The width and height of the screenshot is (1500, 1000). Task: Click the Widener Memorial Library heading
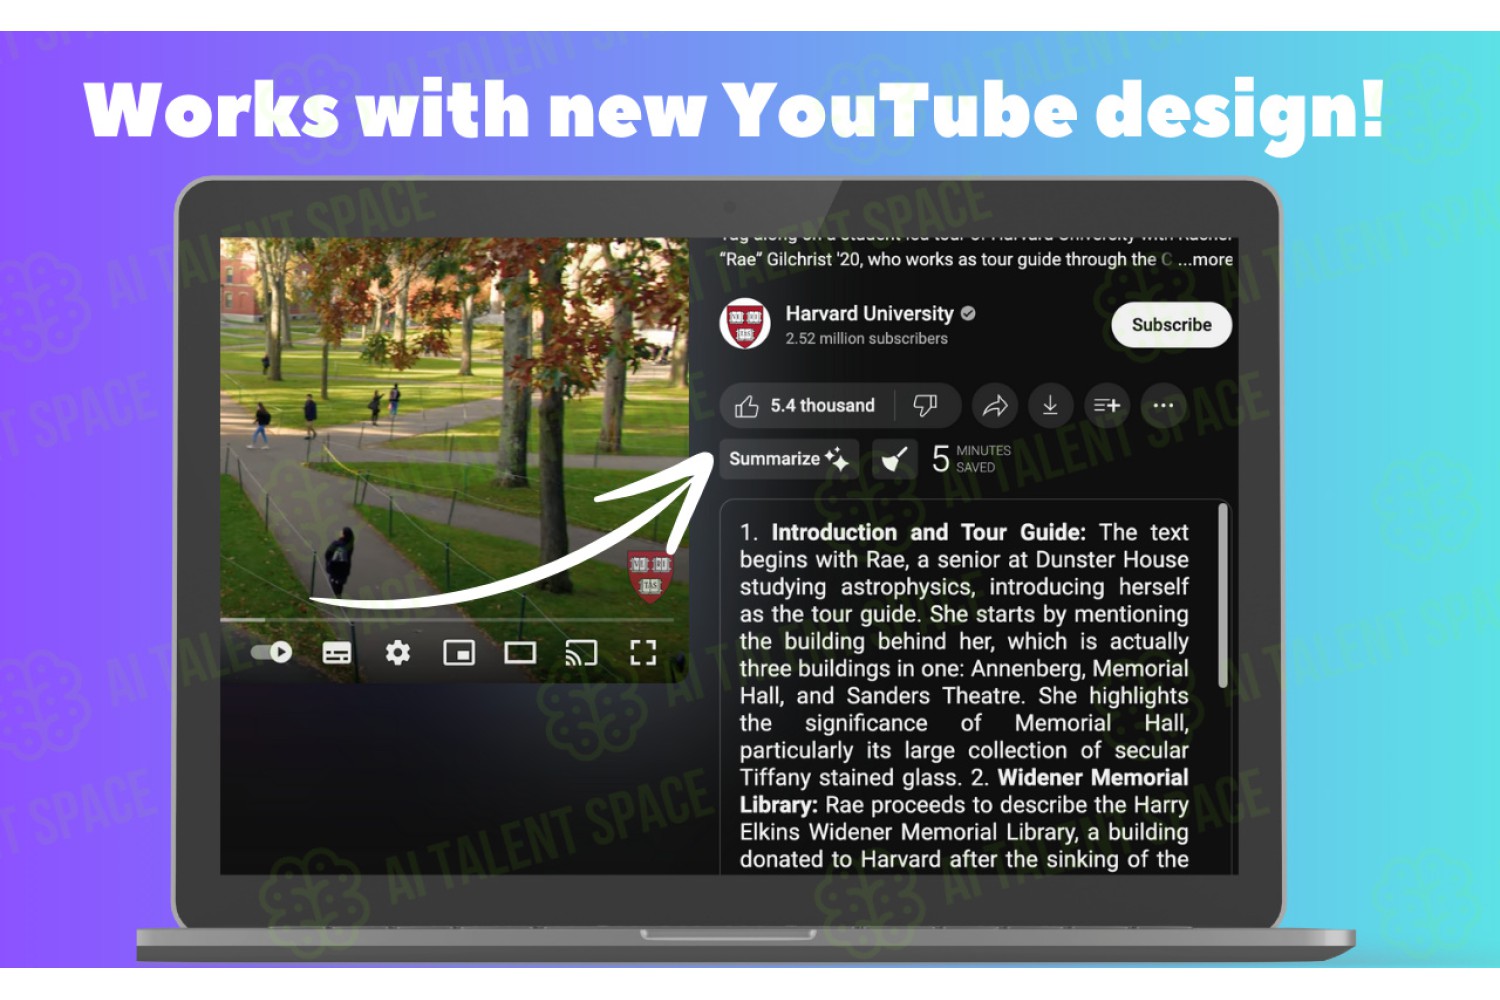(x=964, y=791)
